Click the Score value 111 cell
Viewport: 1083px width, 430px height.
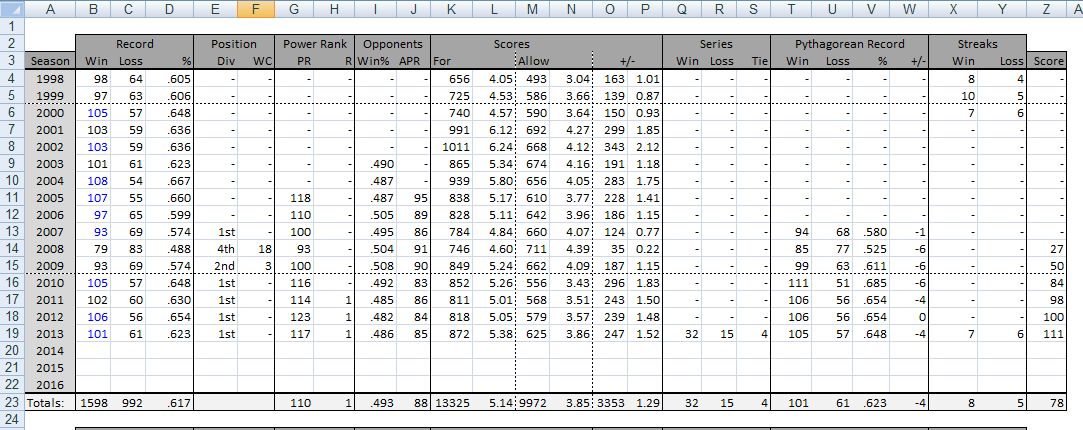coord(1048,333)
